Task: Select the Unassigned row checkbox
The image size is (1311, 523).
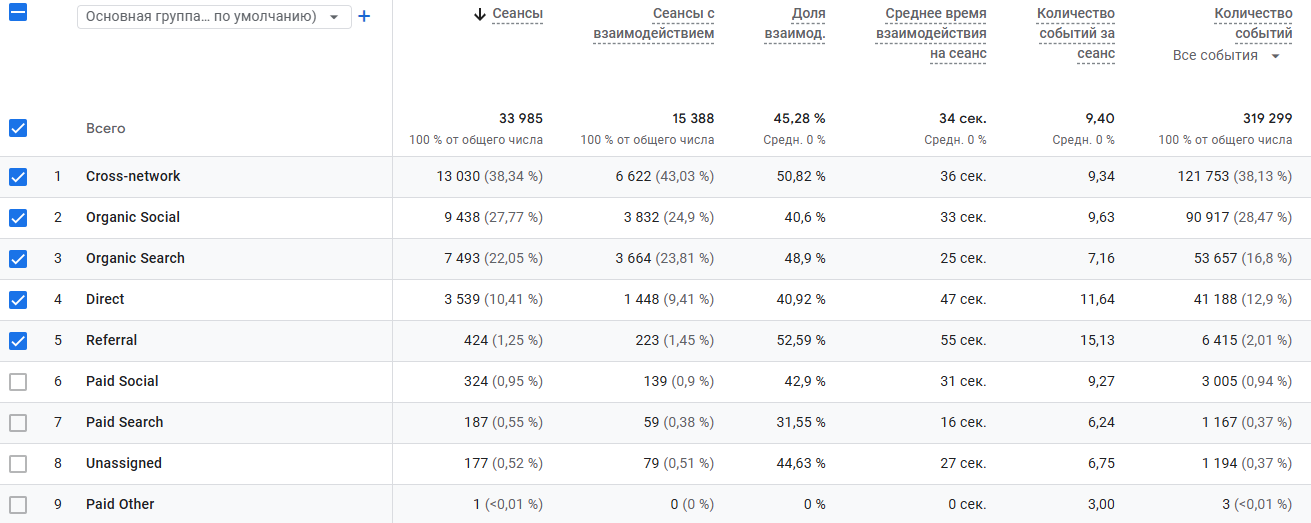Action: (x=18, y=464)
